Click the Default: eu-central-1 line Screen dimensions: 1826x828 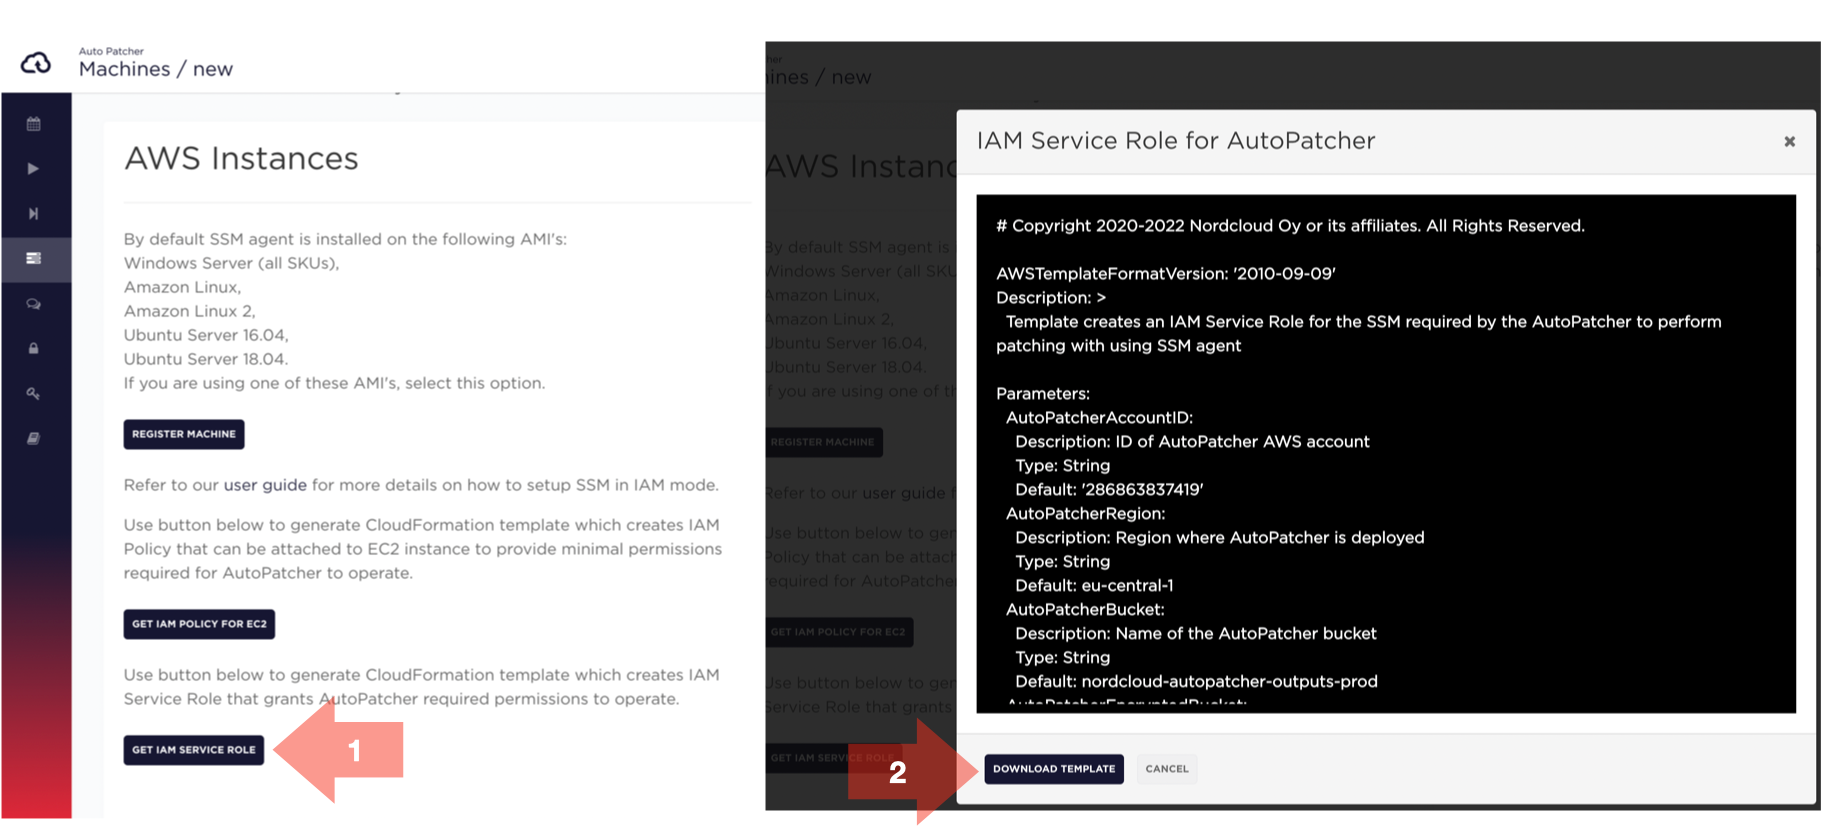click(1094, 586)
